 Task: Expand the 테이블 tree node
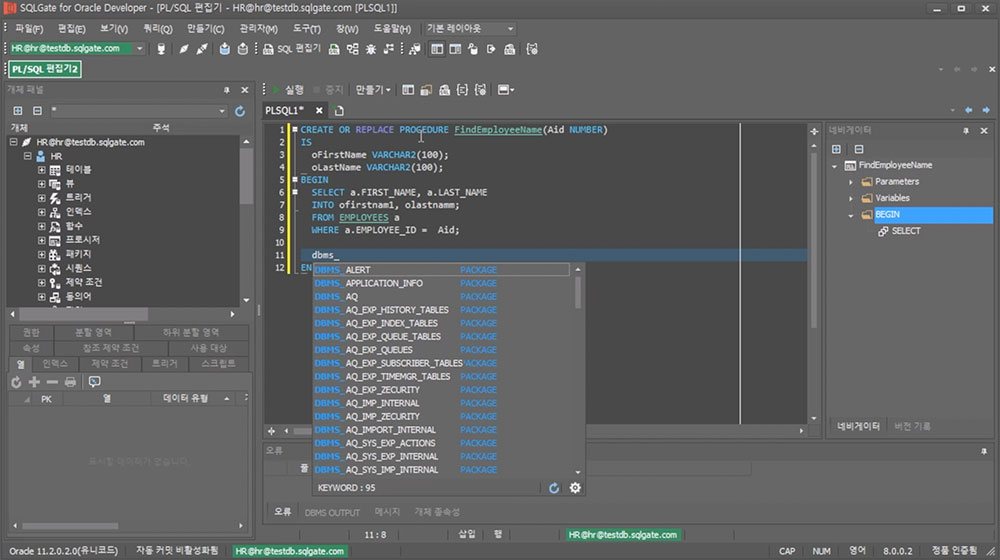(41, 170)
